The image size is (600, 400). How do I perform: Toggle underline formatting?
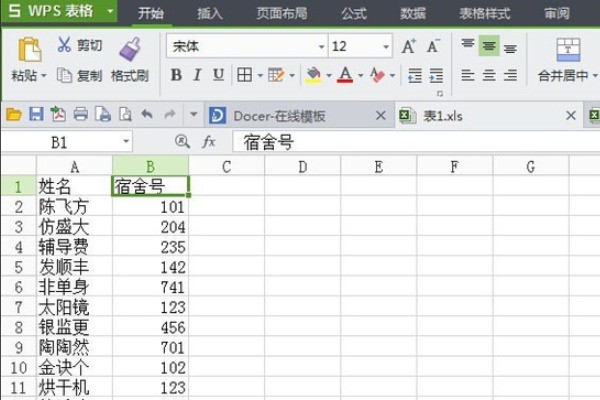click(218, 75)
